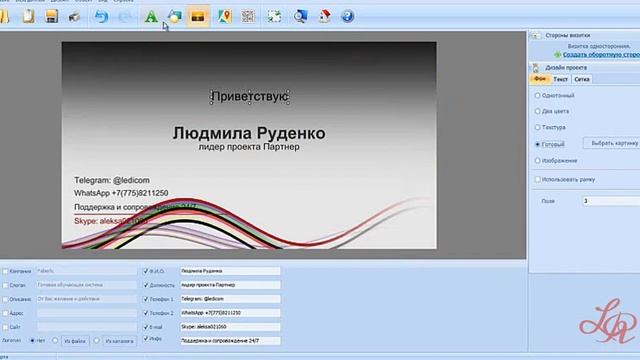
Task: Uncheck the Инфо checkbox
Action: point(146,338)
